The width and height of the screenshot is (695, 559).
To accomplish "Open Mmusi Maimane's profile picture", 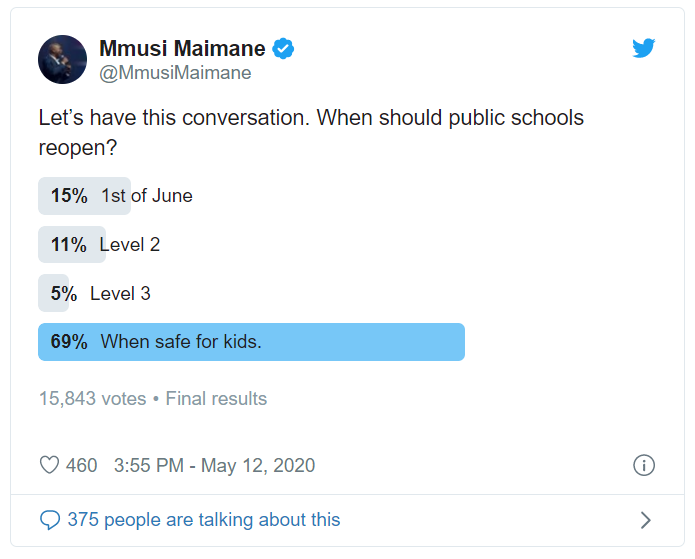I will coord(62,59).
